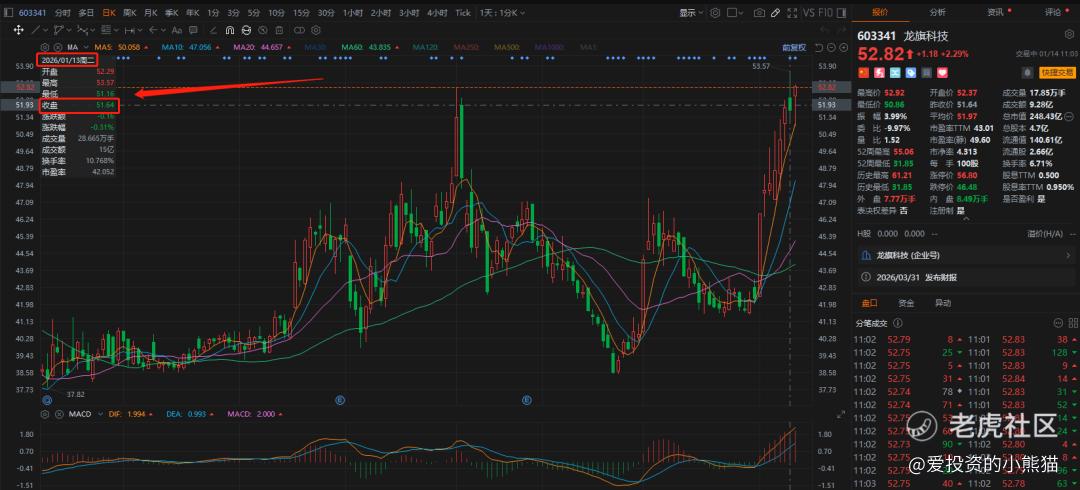Switch to 日K daily candlestick

pos(109,12)
